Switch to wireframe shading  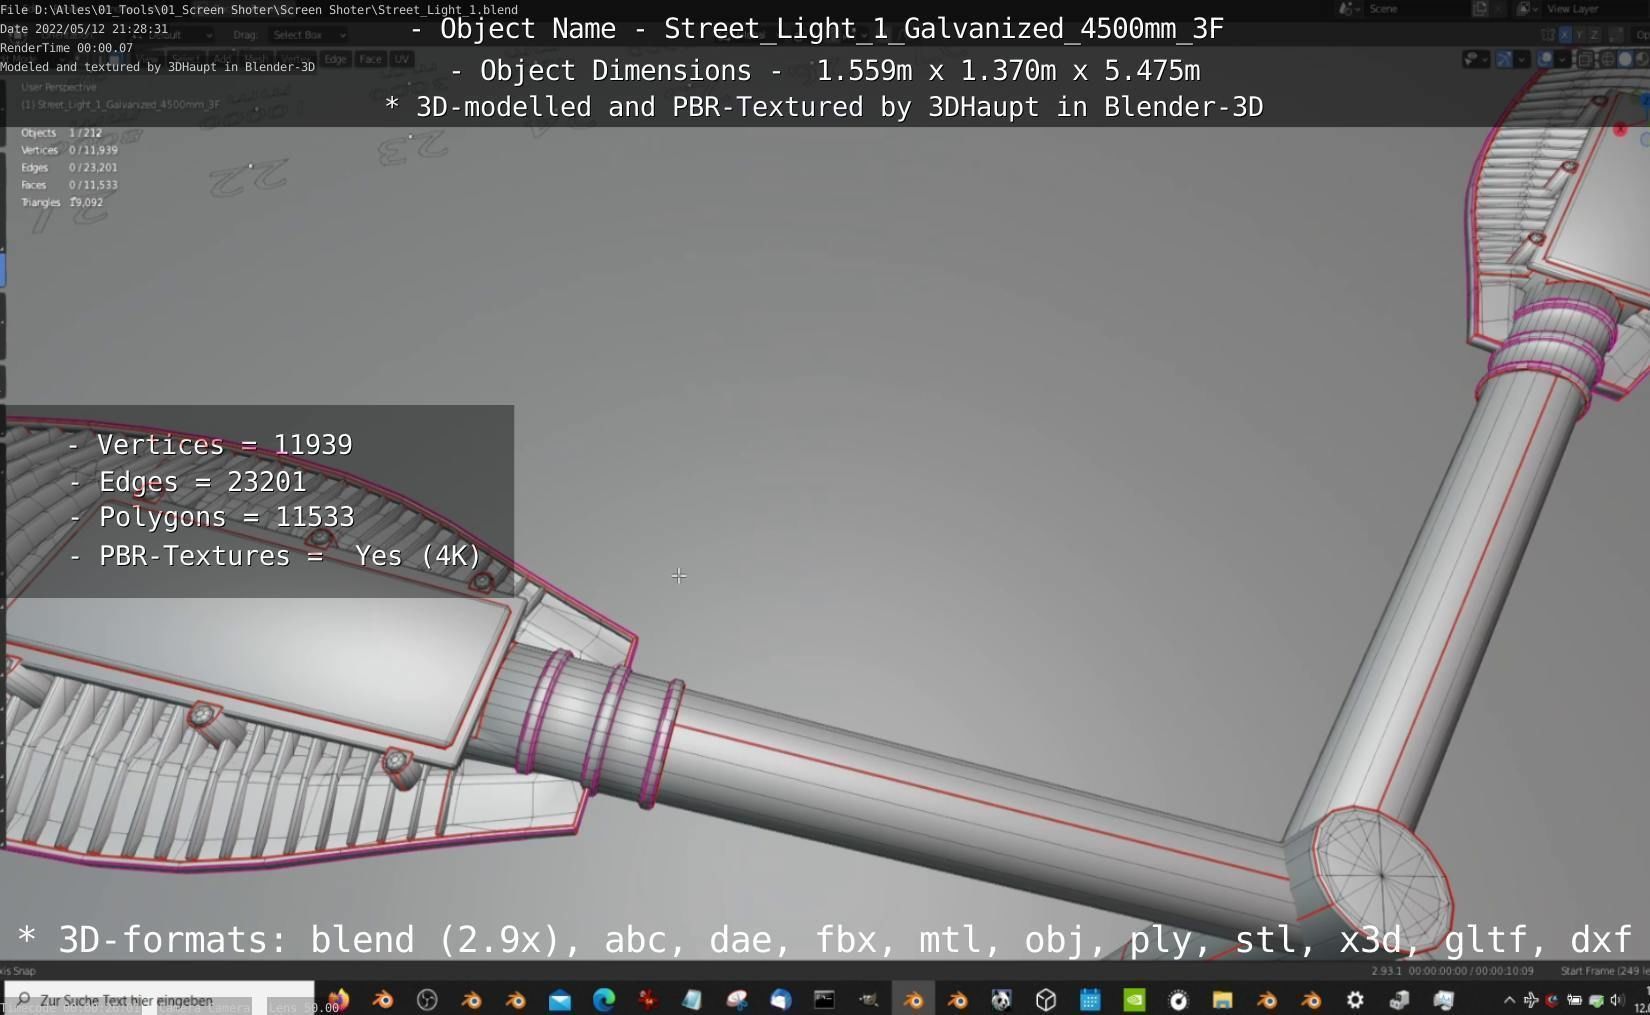pos(1607,59)
